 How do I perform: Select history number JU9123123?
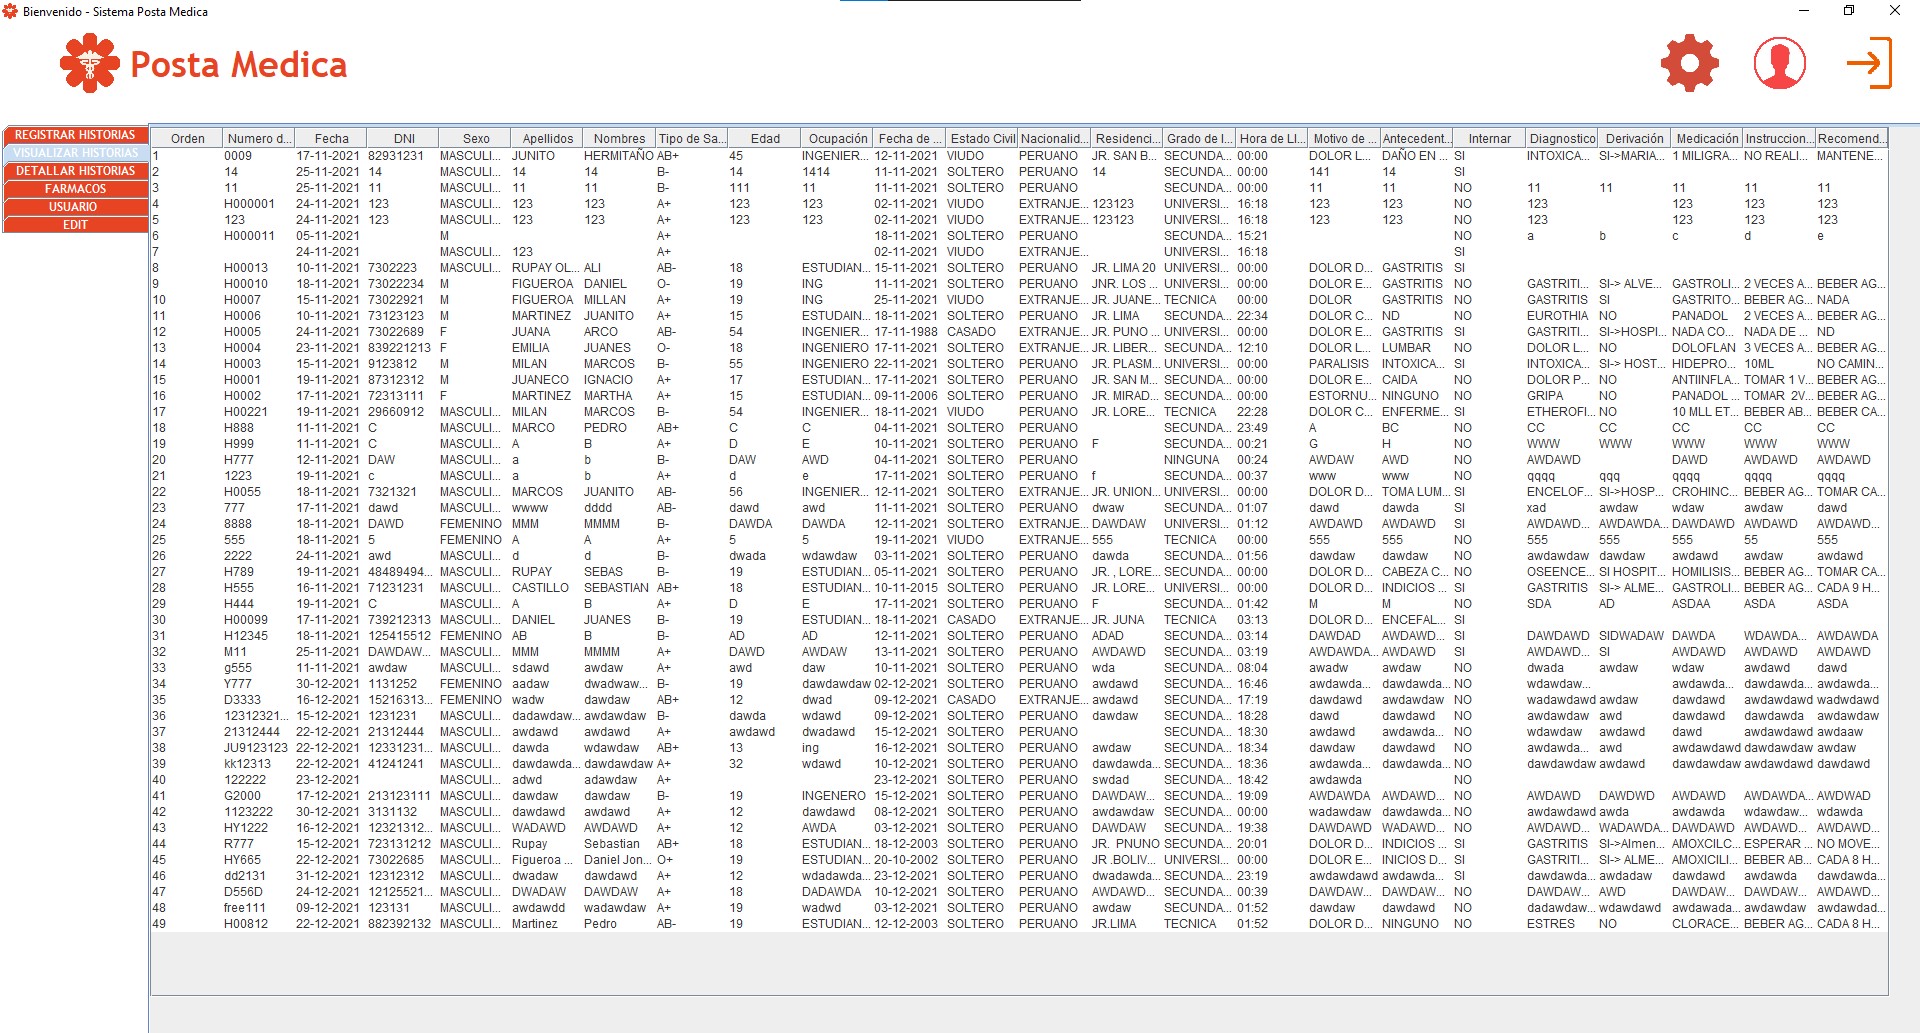[x=258, y=748]
